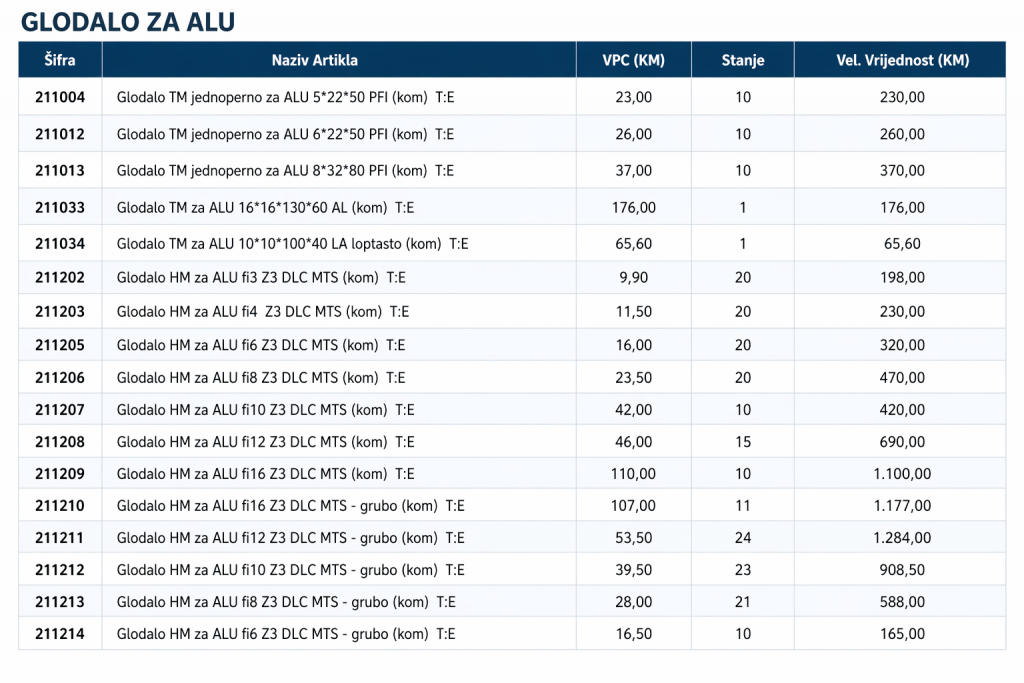Select item code 211034

pyautogui.click(x=60, y=244)
